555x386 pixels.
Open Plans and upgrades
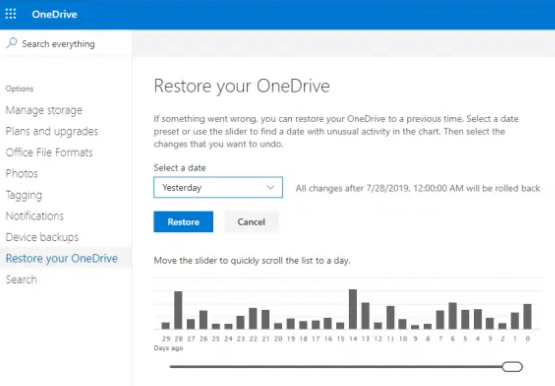coord(52,131)
